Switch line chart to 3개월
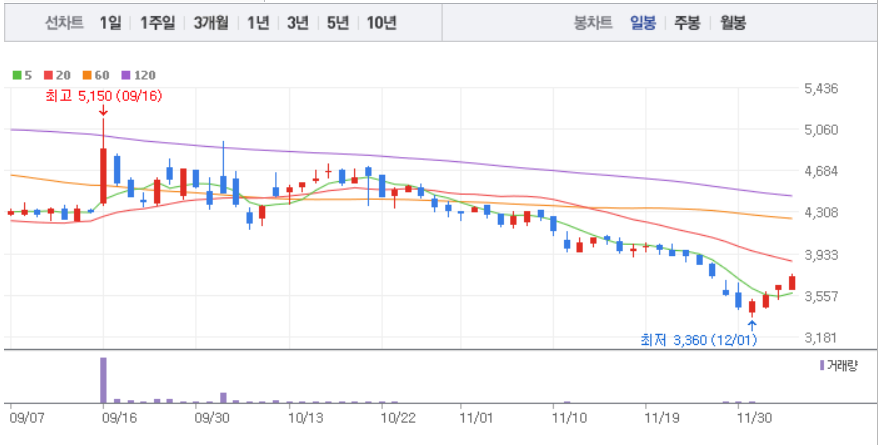Image resolution: width=878 pixels, height=445 pixels. [211, 23]
